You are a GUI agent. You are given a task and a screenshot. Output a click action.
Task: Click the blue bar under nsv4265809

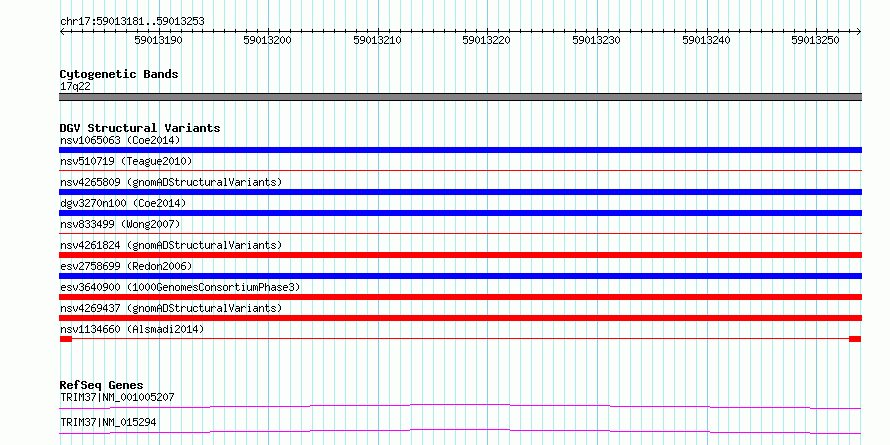point(460,192)
